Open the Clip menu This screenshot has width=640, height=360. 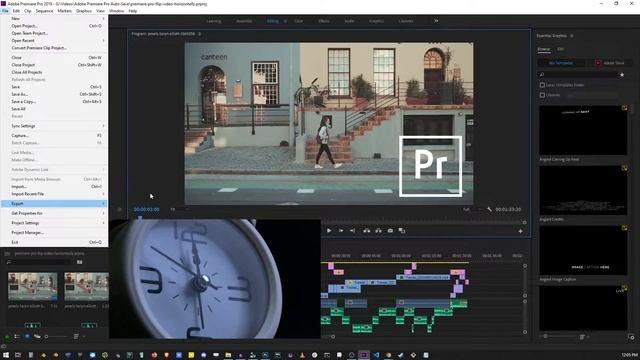click(28, 11)
